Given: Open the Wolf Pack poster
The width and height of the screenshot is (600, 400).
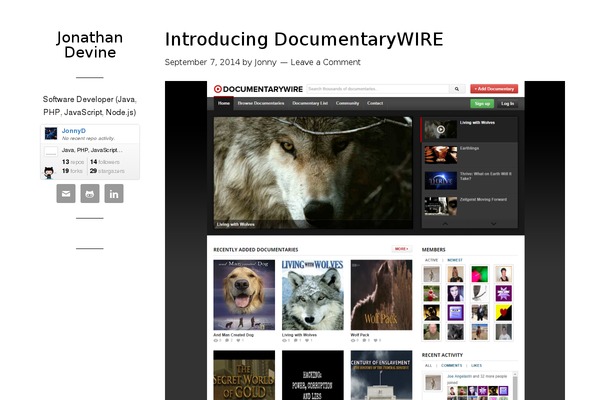Looking at the screenshot, I should [382, 295].
